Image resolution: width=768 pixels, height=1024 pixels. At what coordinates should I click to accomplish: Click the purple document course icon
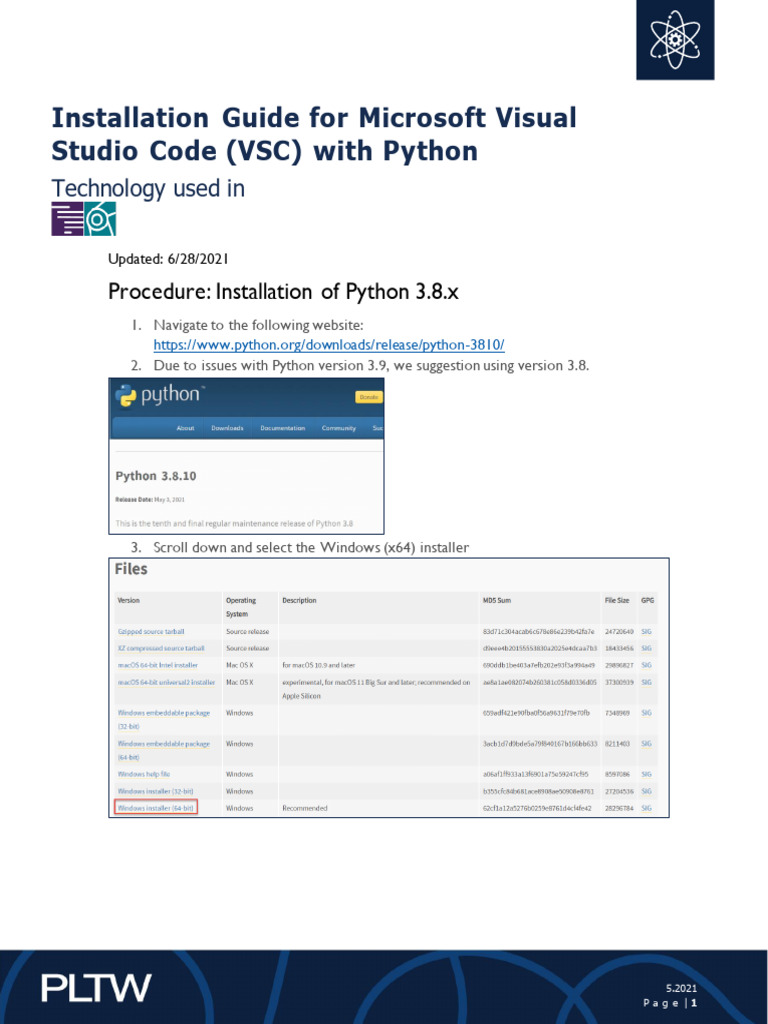67,218
